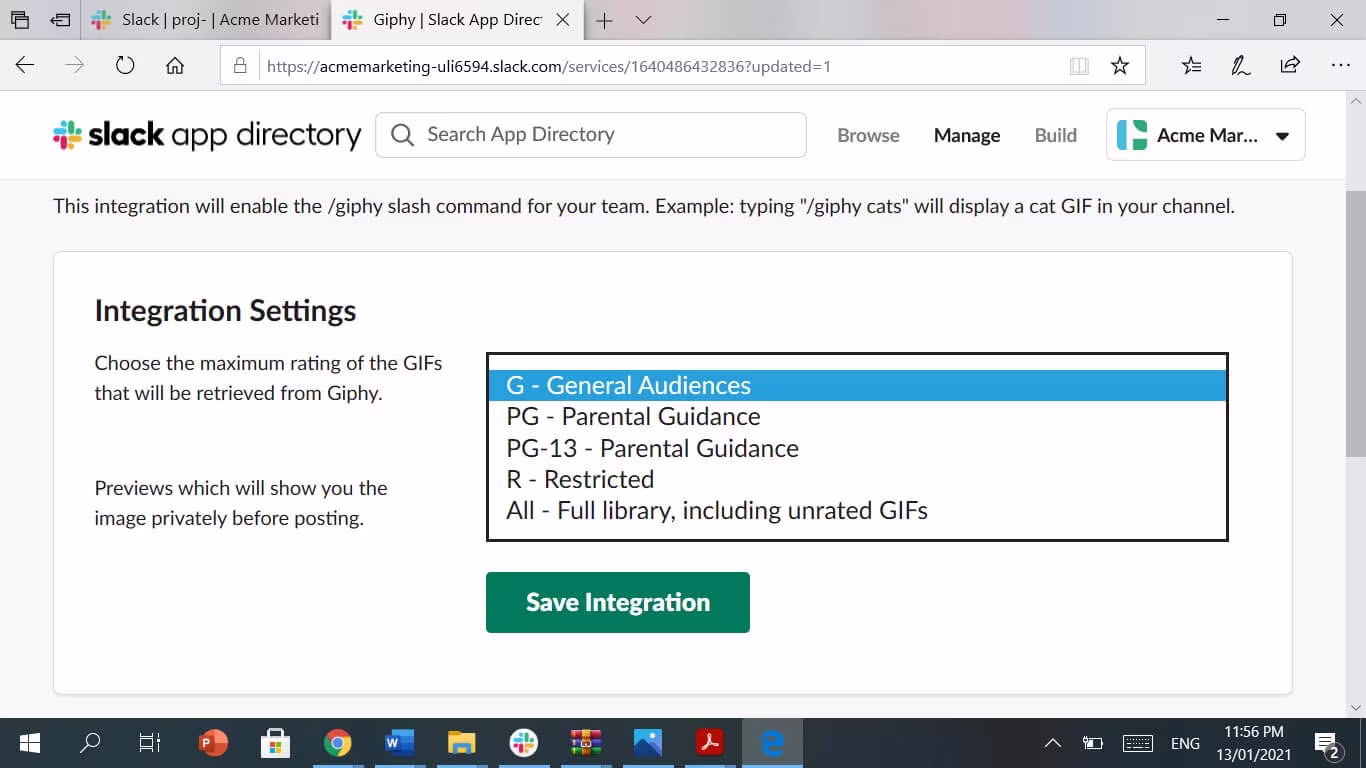Open the favorites hub icon

1191,66
